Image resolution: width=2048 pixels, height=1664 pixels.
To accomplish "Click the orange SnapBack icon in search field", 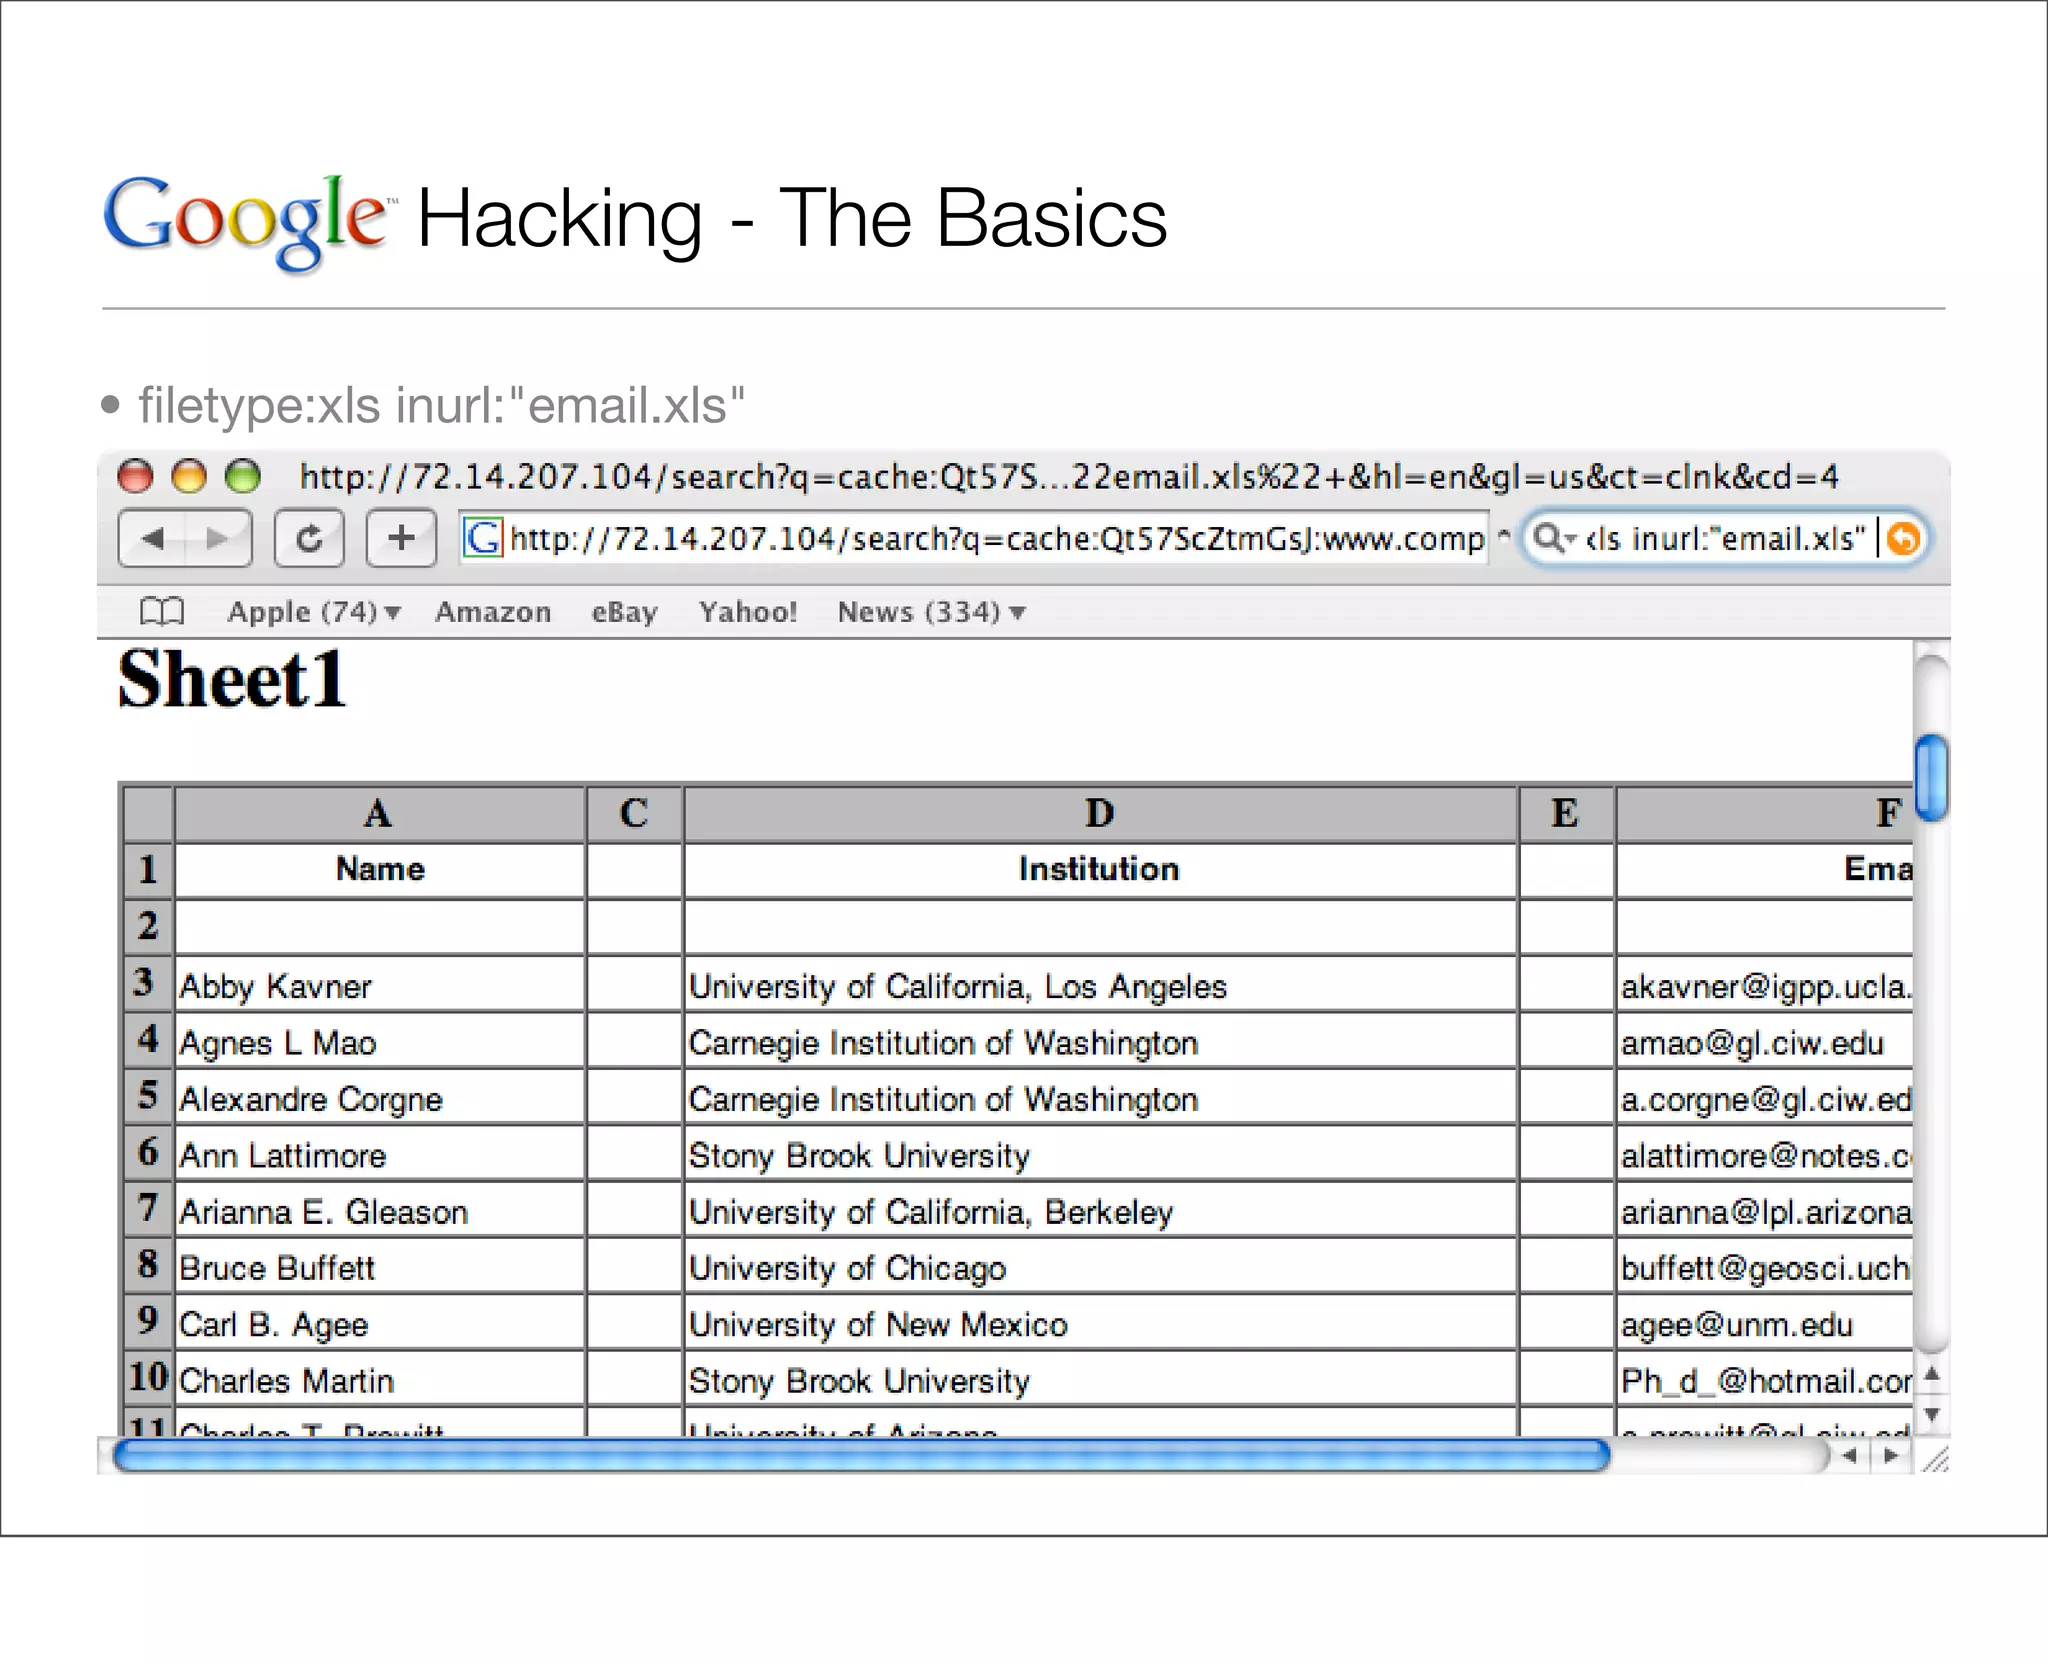I will click(x=1903, y=539).
